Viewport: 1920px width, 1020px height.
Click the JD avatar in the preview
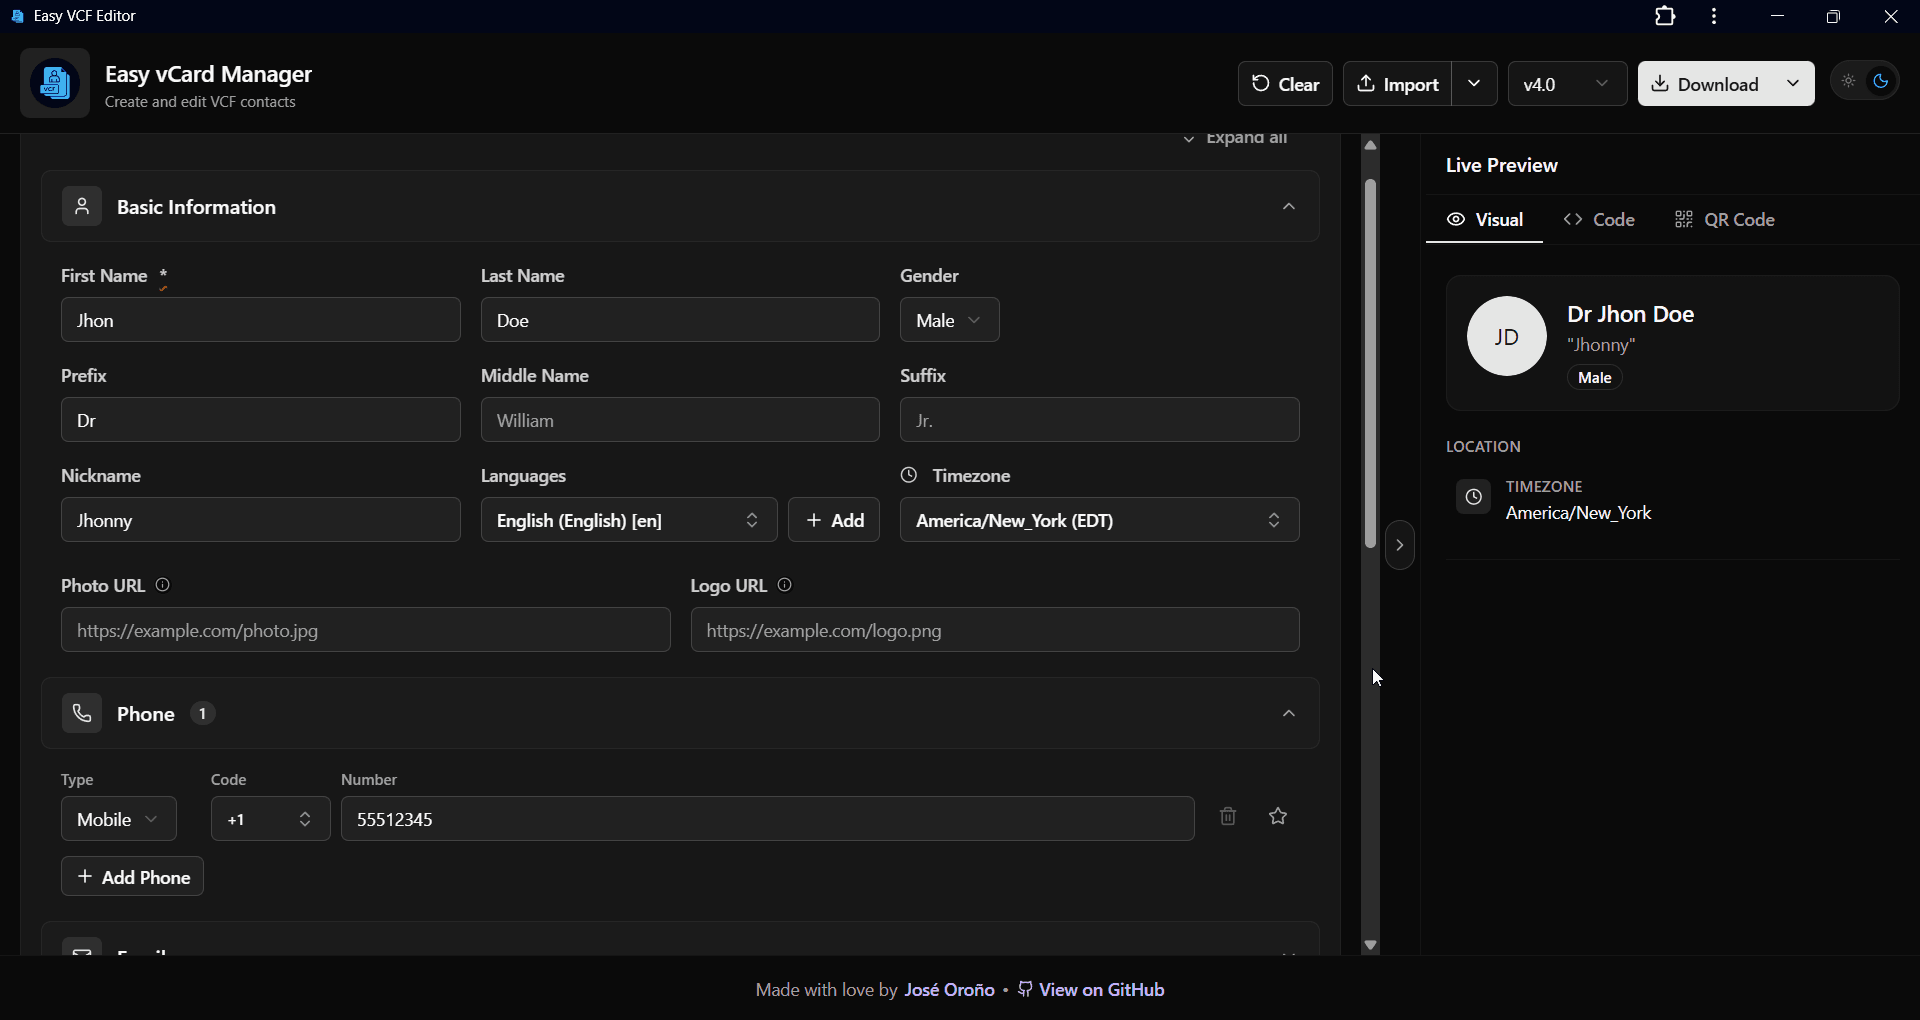pos(1507,337)
